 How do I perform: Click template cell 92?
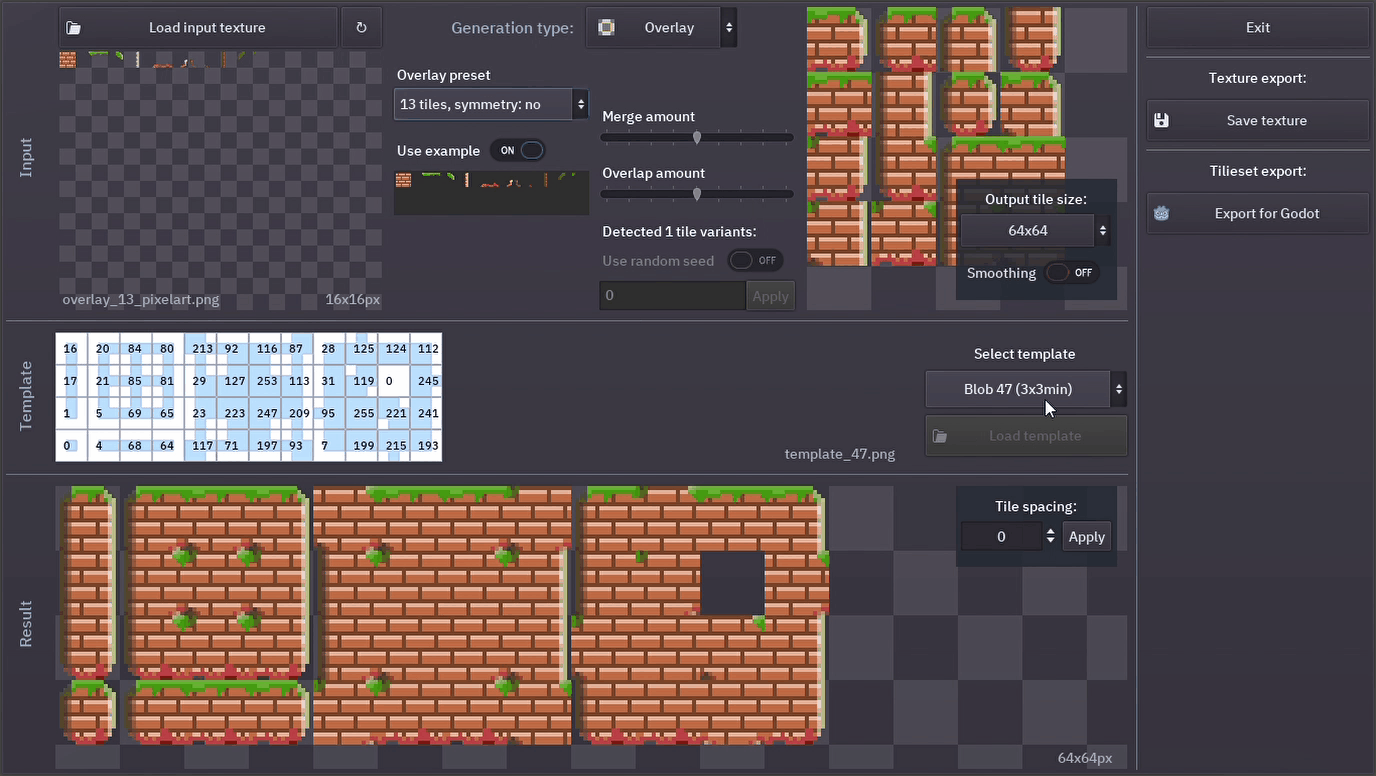(231, 349)
